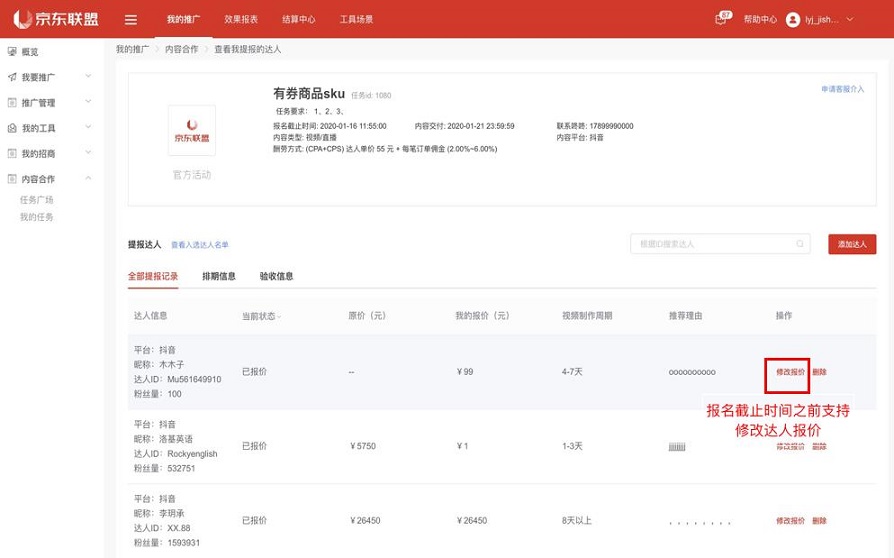Click the 我的报价（元） column header

482,316
